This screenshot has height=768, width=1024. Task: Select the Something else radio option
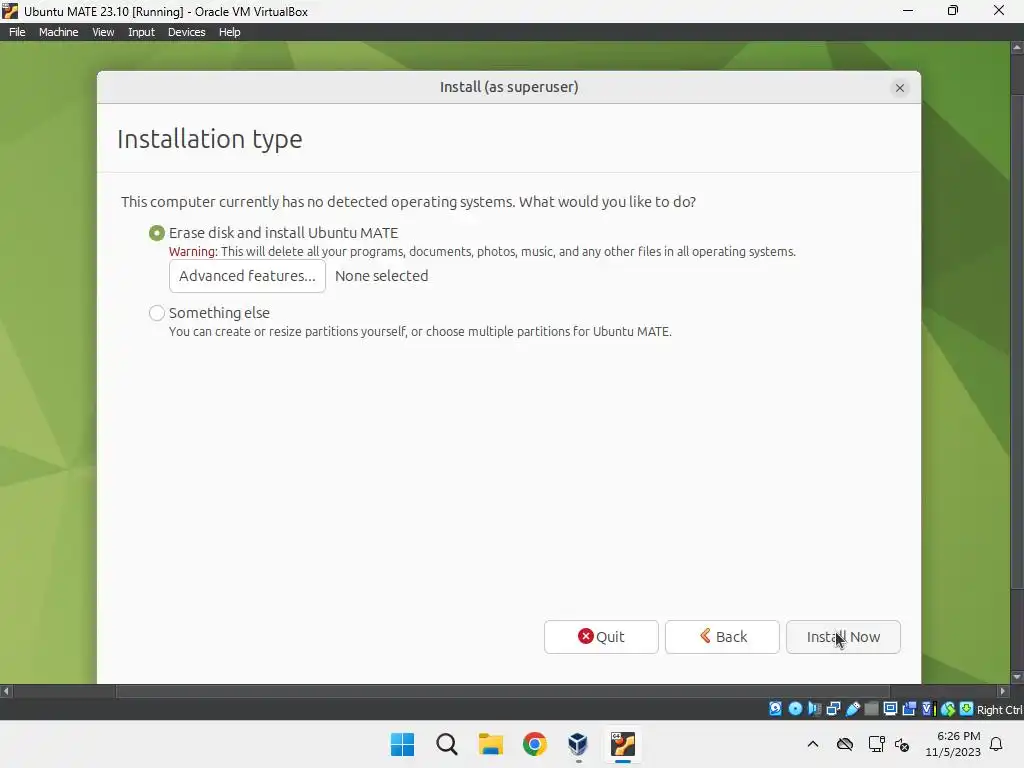pyautogui.click(x=157, y=313)
